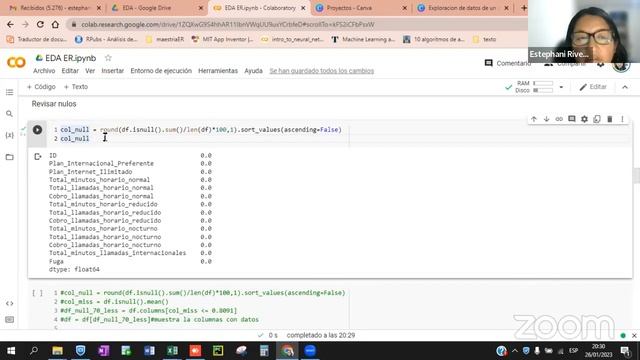The image size is (640, 360).
Task: Collapse the Colab header chevron
Action: click(x=625, y=87)
